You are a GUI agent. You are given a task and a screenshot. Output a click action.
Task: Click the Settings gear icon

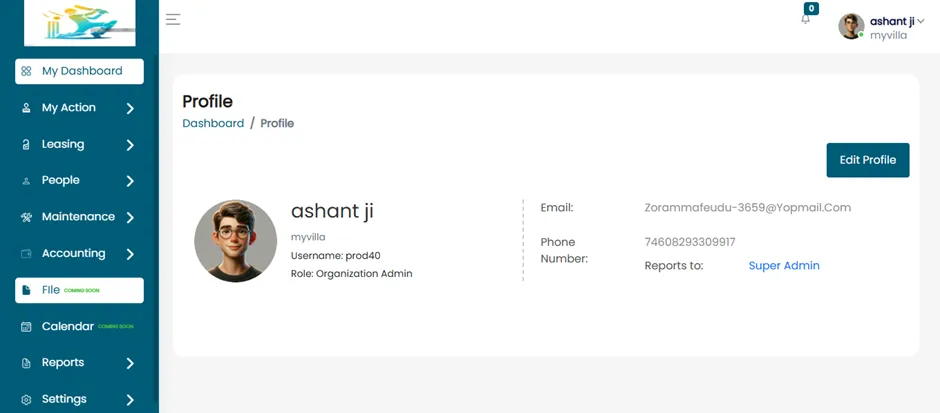pyautogui.click(x=26, y=399)
